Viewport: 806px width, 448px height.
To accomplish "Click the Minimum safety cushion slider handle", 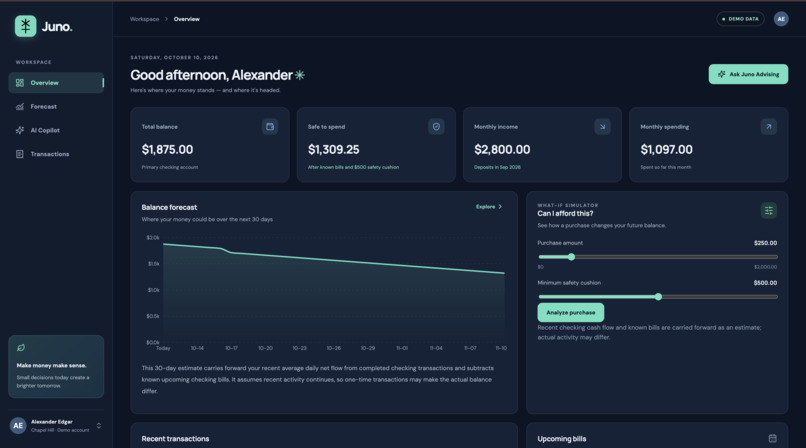I will click(658, 296).
